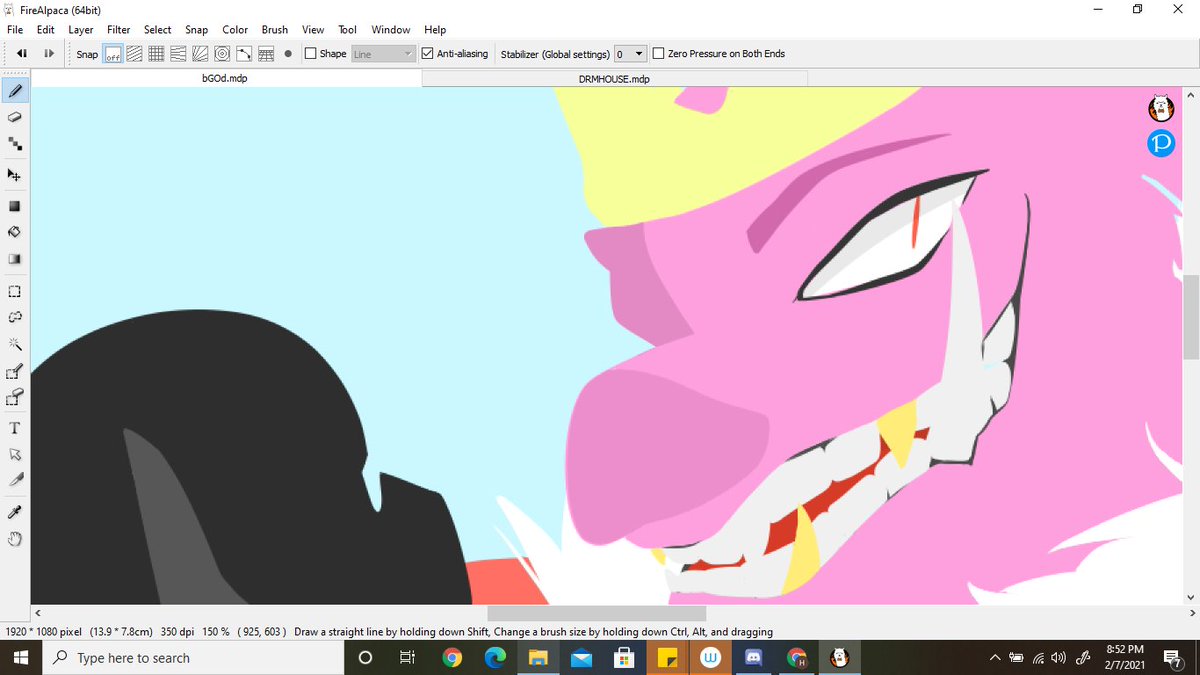Image resolution: width=1200 pixels, height=675 pixels.
Task: Toggle the Shape checkbox
Action: (310, 54)
